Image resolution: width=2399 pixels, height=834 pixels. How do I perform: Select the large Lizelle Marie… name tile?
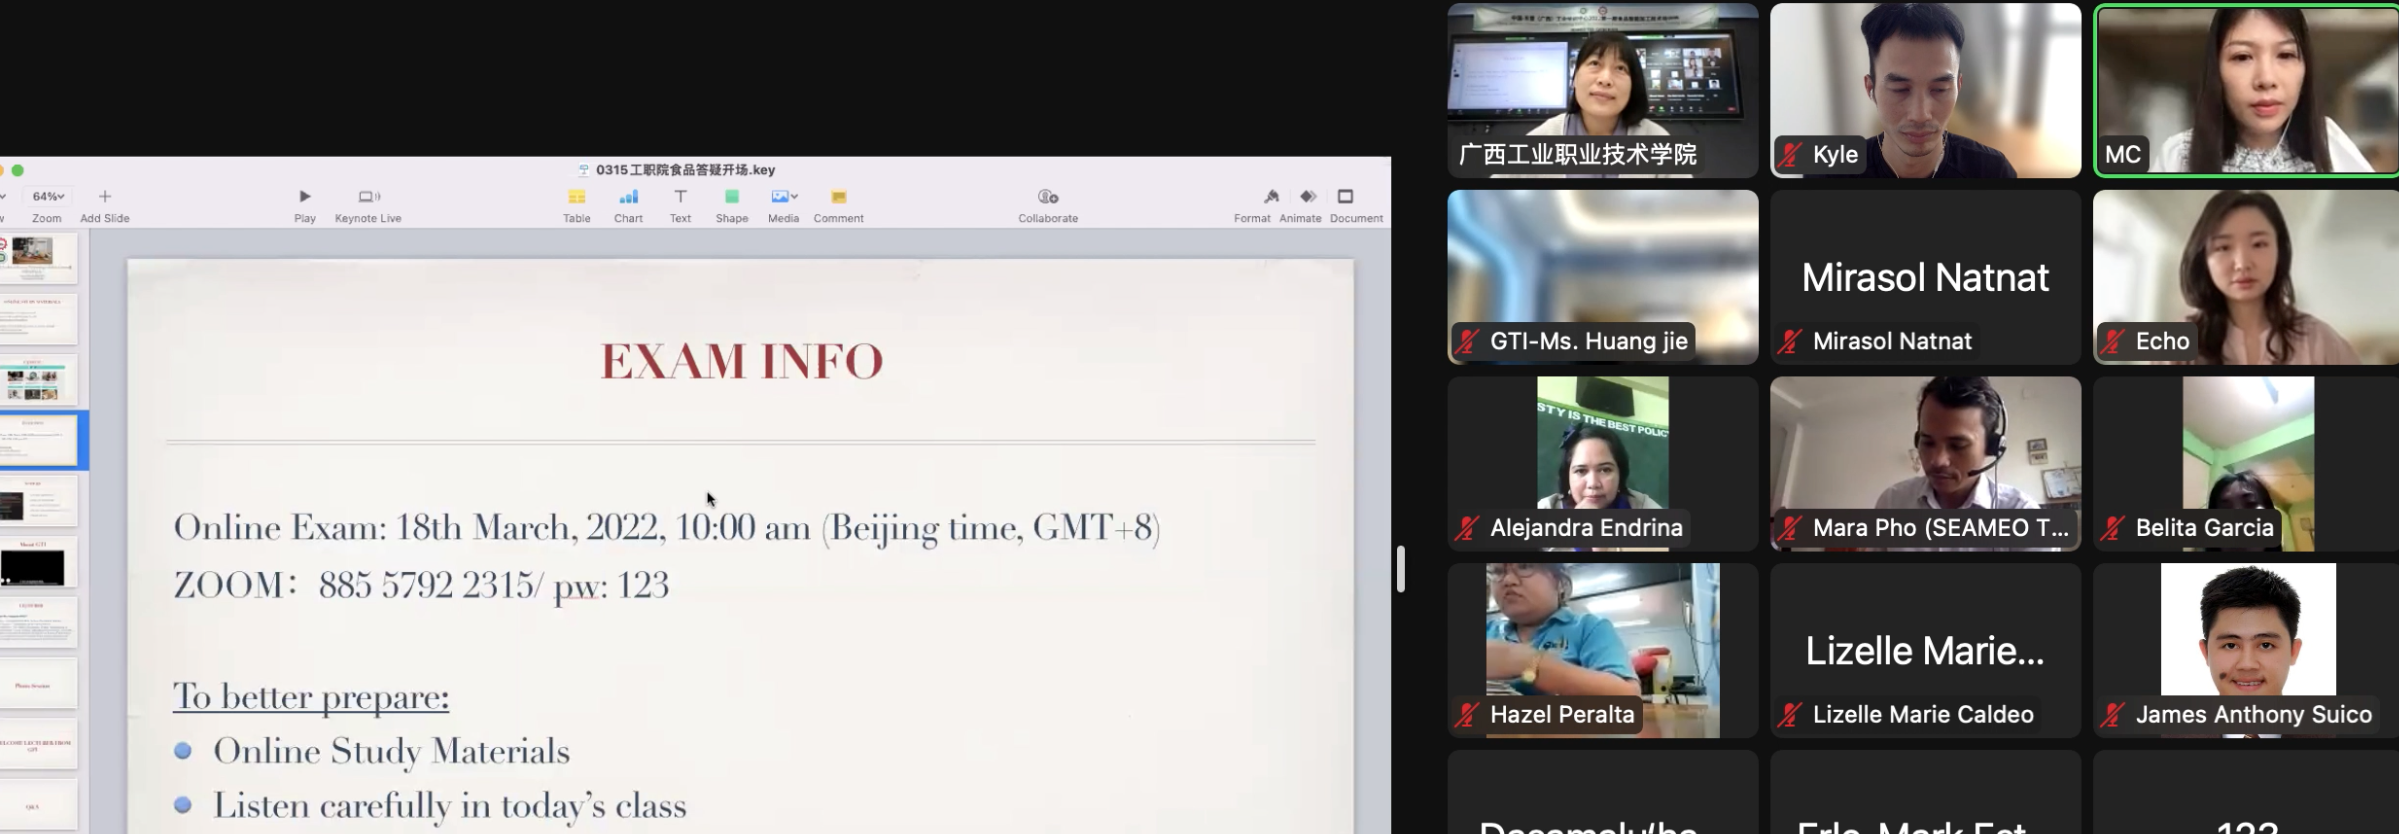click(x=1926, y=650)
